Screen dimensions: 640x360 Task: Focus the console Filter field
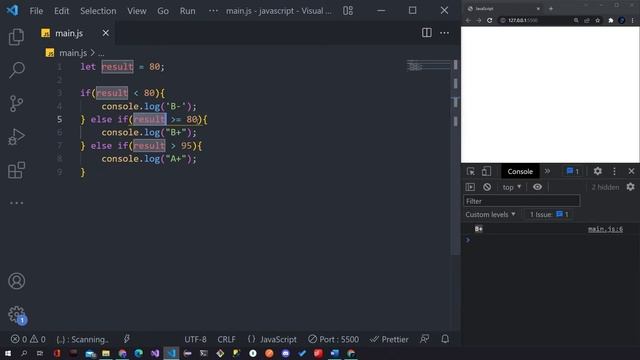pos(522,201)
